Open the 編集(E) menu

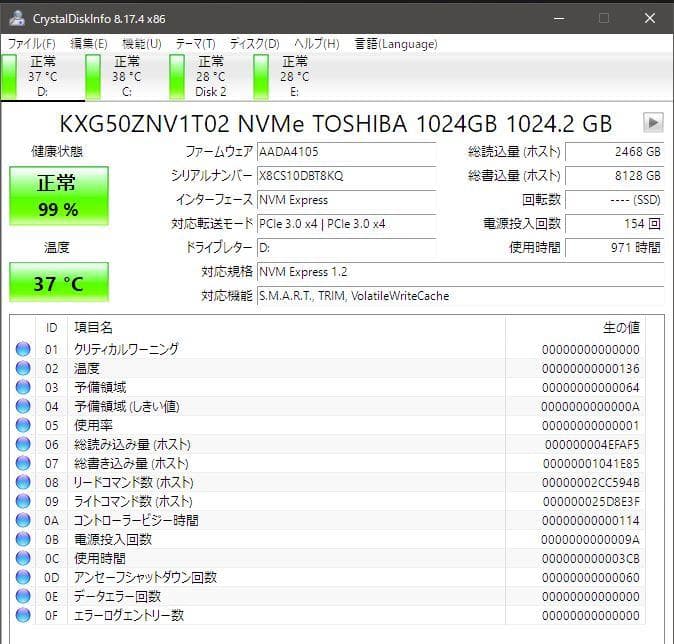89,44
